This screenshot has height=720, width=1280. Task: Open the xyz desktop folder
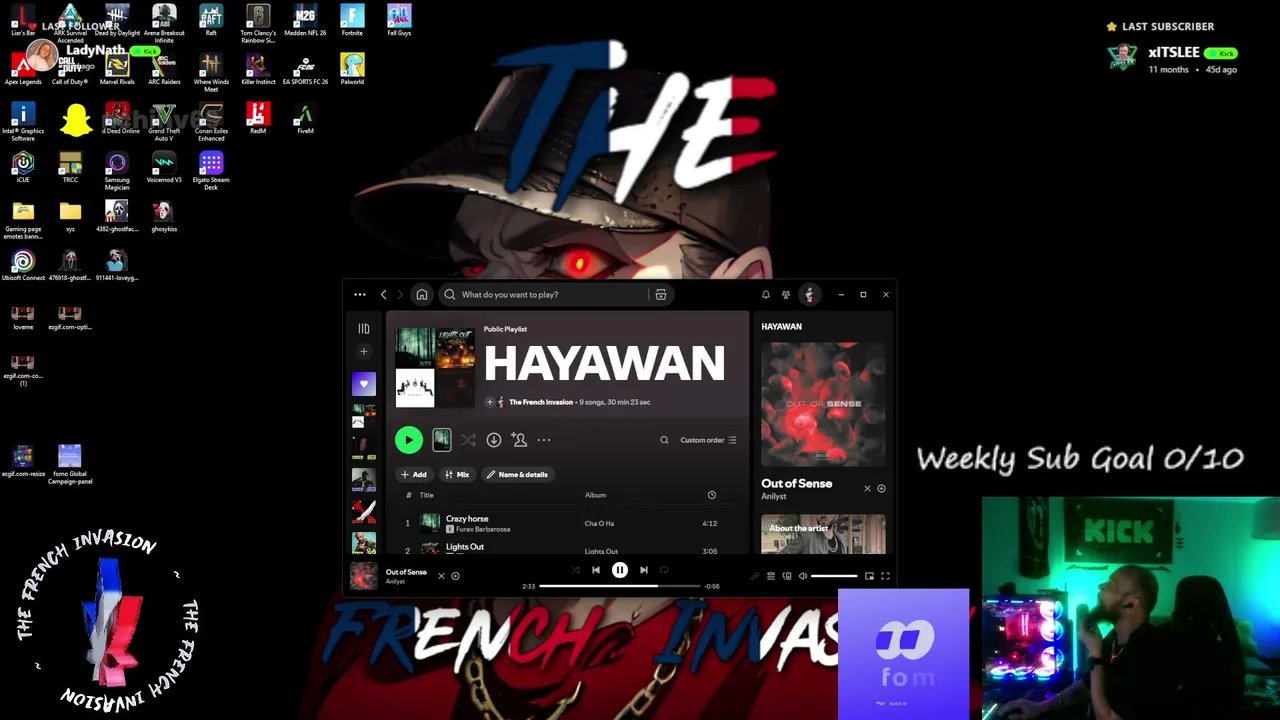[x=70, y=215]
